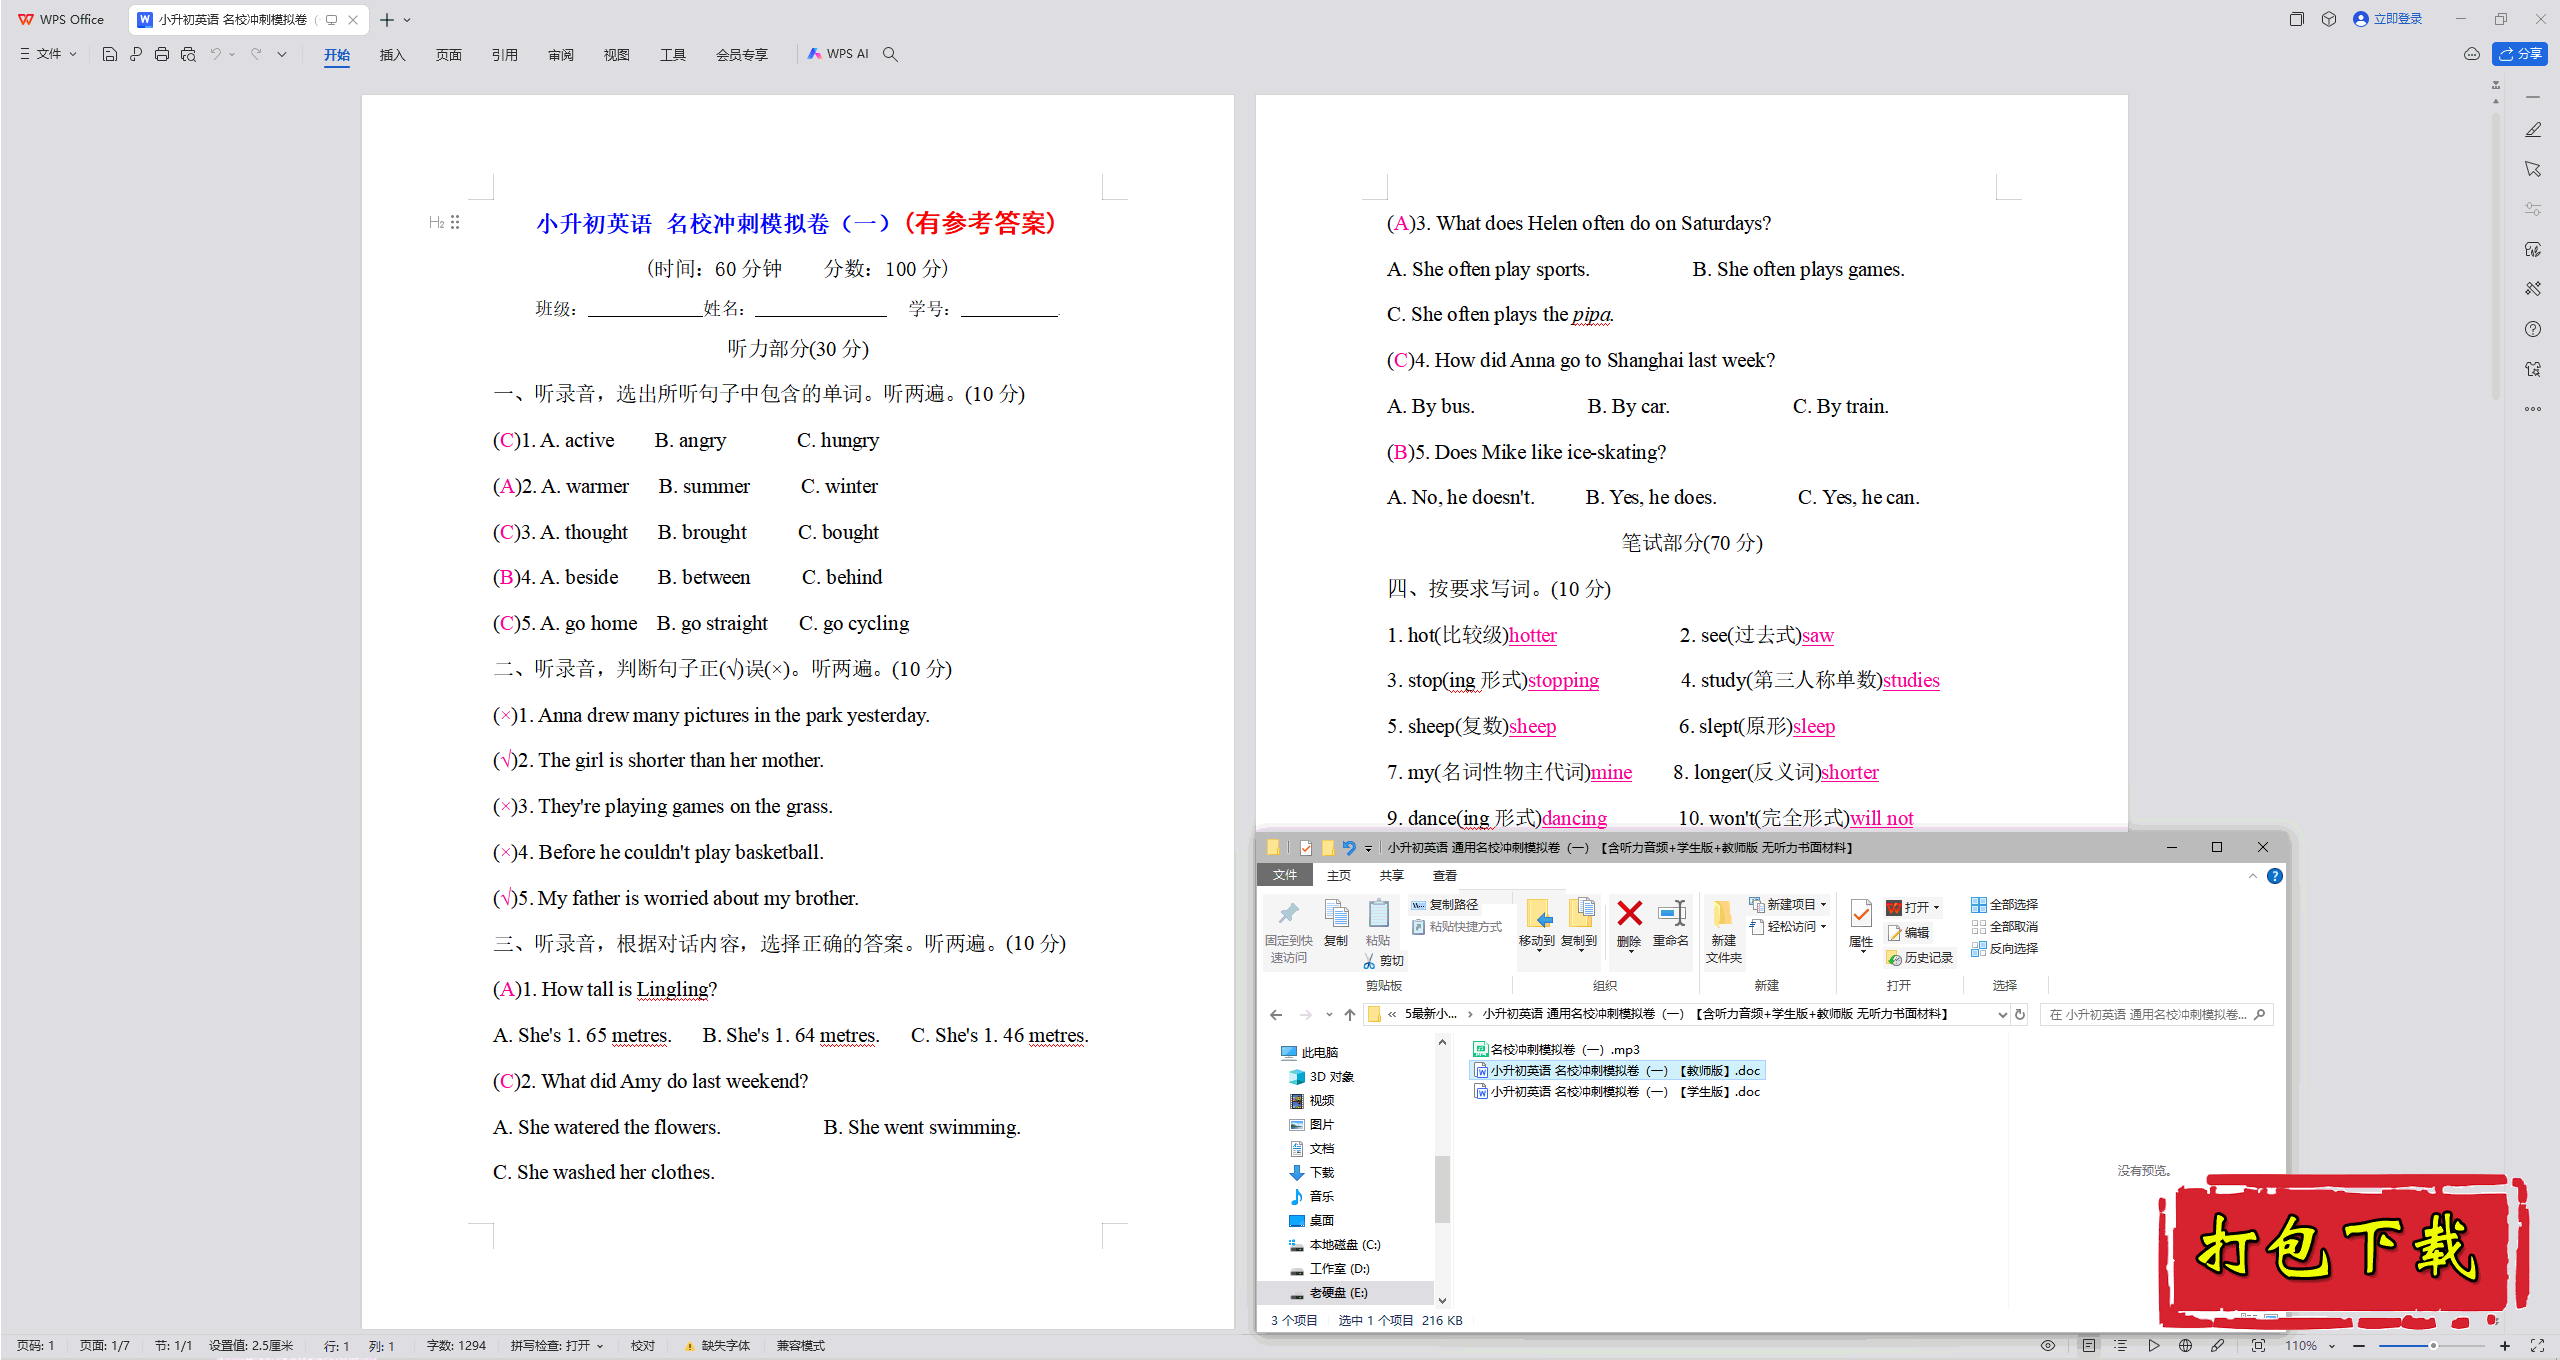The width and height of the screenshot is (2560, 1360).
Task: Click the zoom slider handle
Action: pos(2433,1346)
